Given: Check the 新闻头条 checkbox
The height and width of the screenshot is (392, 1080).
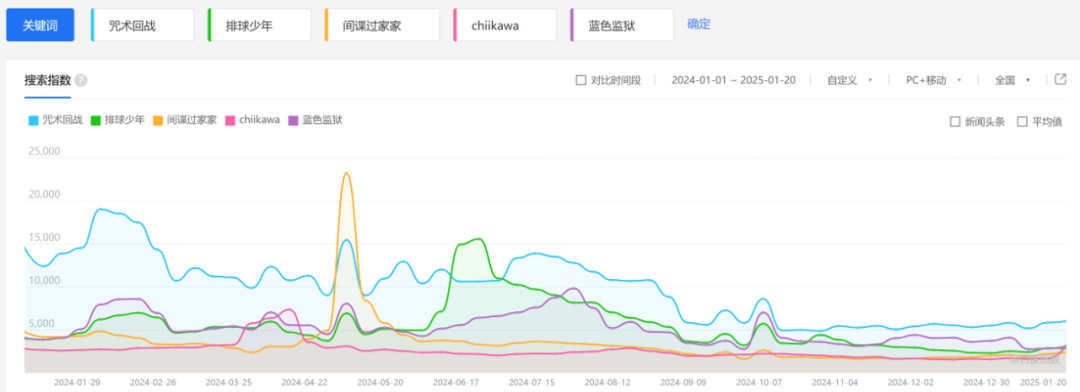Looking at the screenshot, I should click(x=955, y=122).
